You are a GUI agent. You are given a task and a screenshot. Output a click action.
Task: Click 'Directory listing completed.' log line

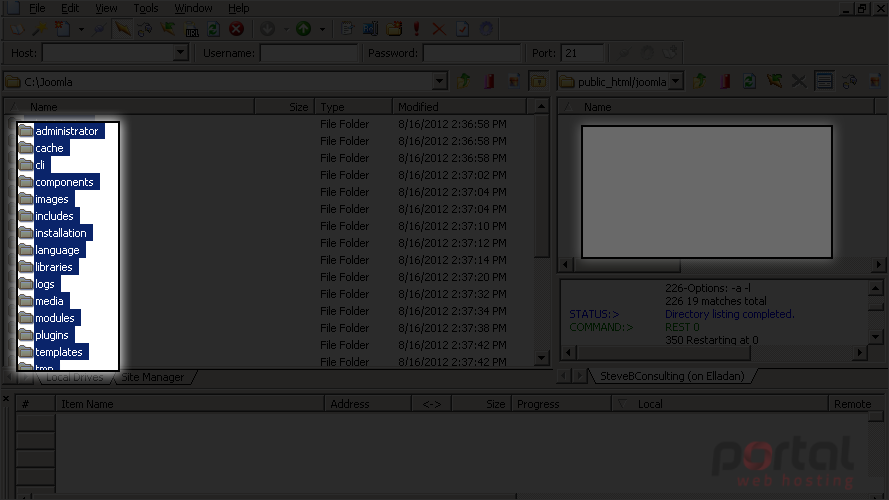[730, 314]
